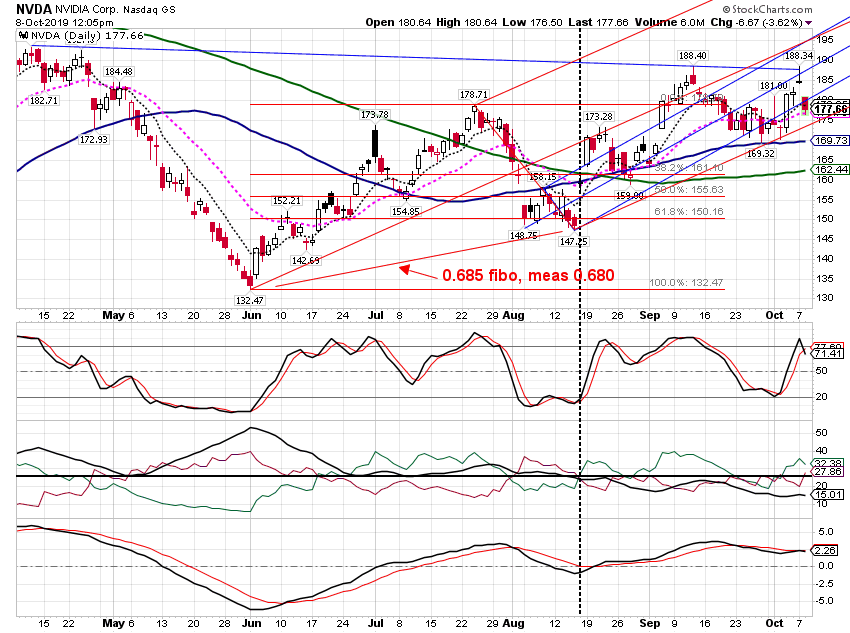Select the 154.85 low label
This screenshot has width=850, height=633.
[405, 211]
